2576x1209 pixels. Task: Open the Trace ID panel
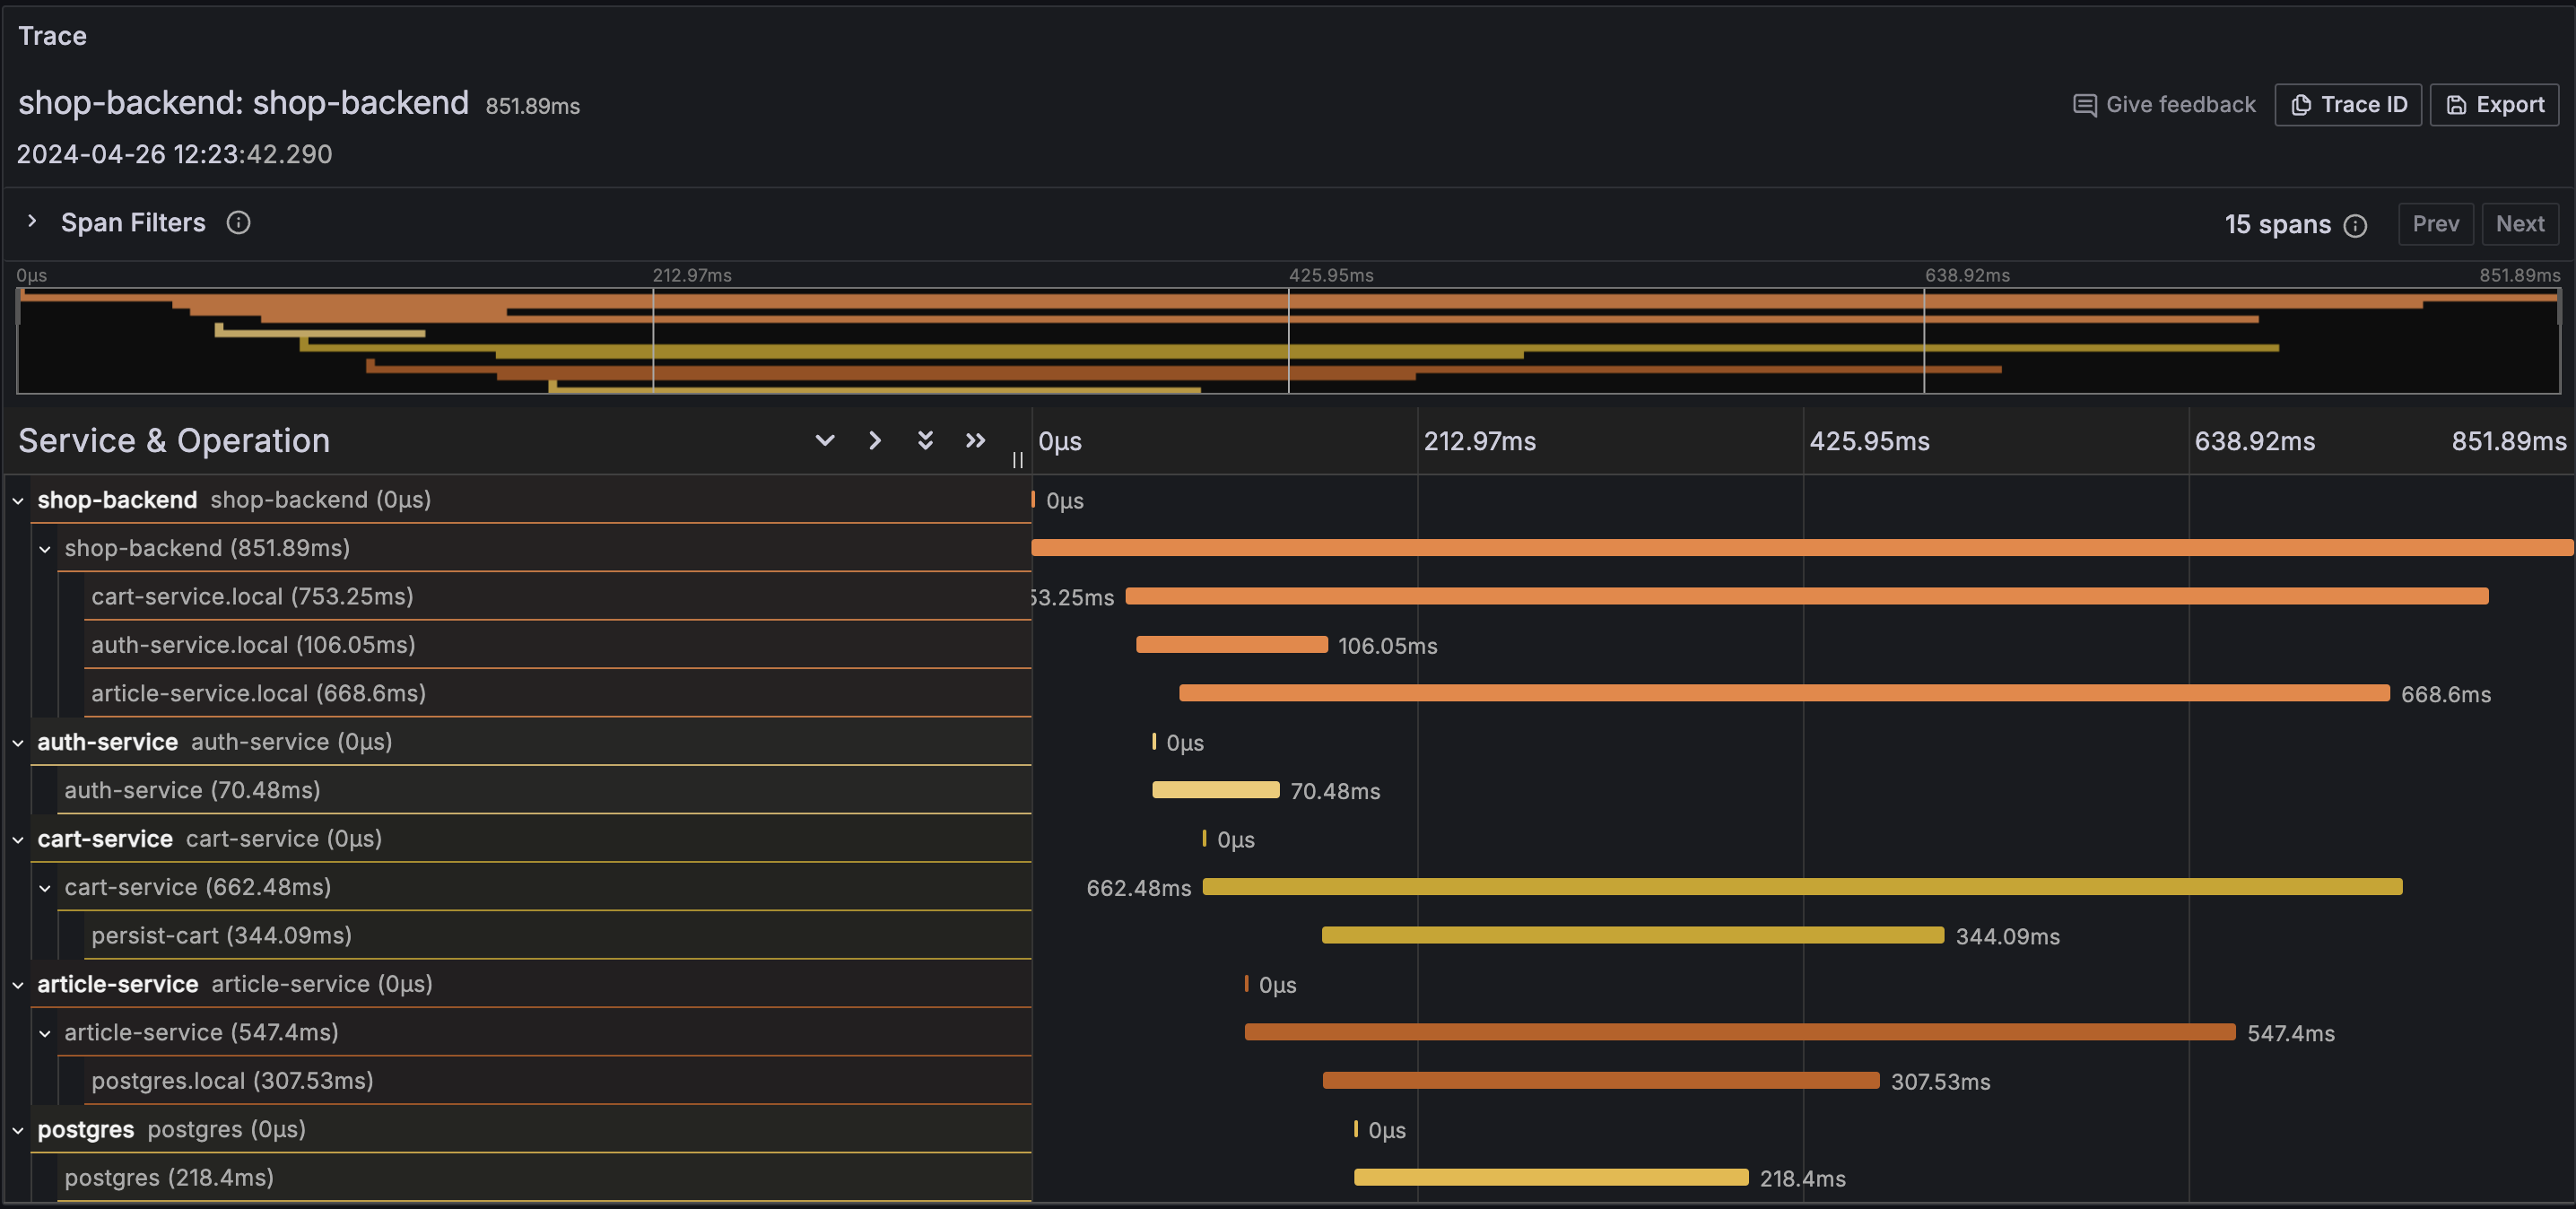pos(2348,104)
